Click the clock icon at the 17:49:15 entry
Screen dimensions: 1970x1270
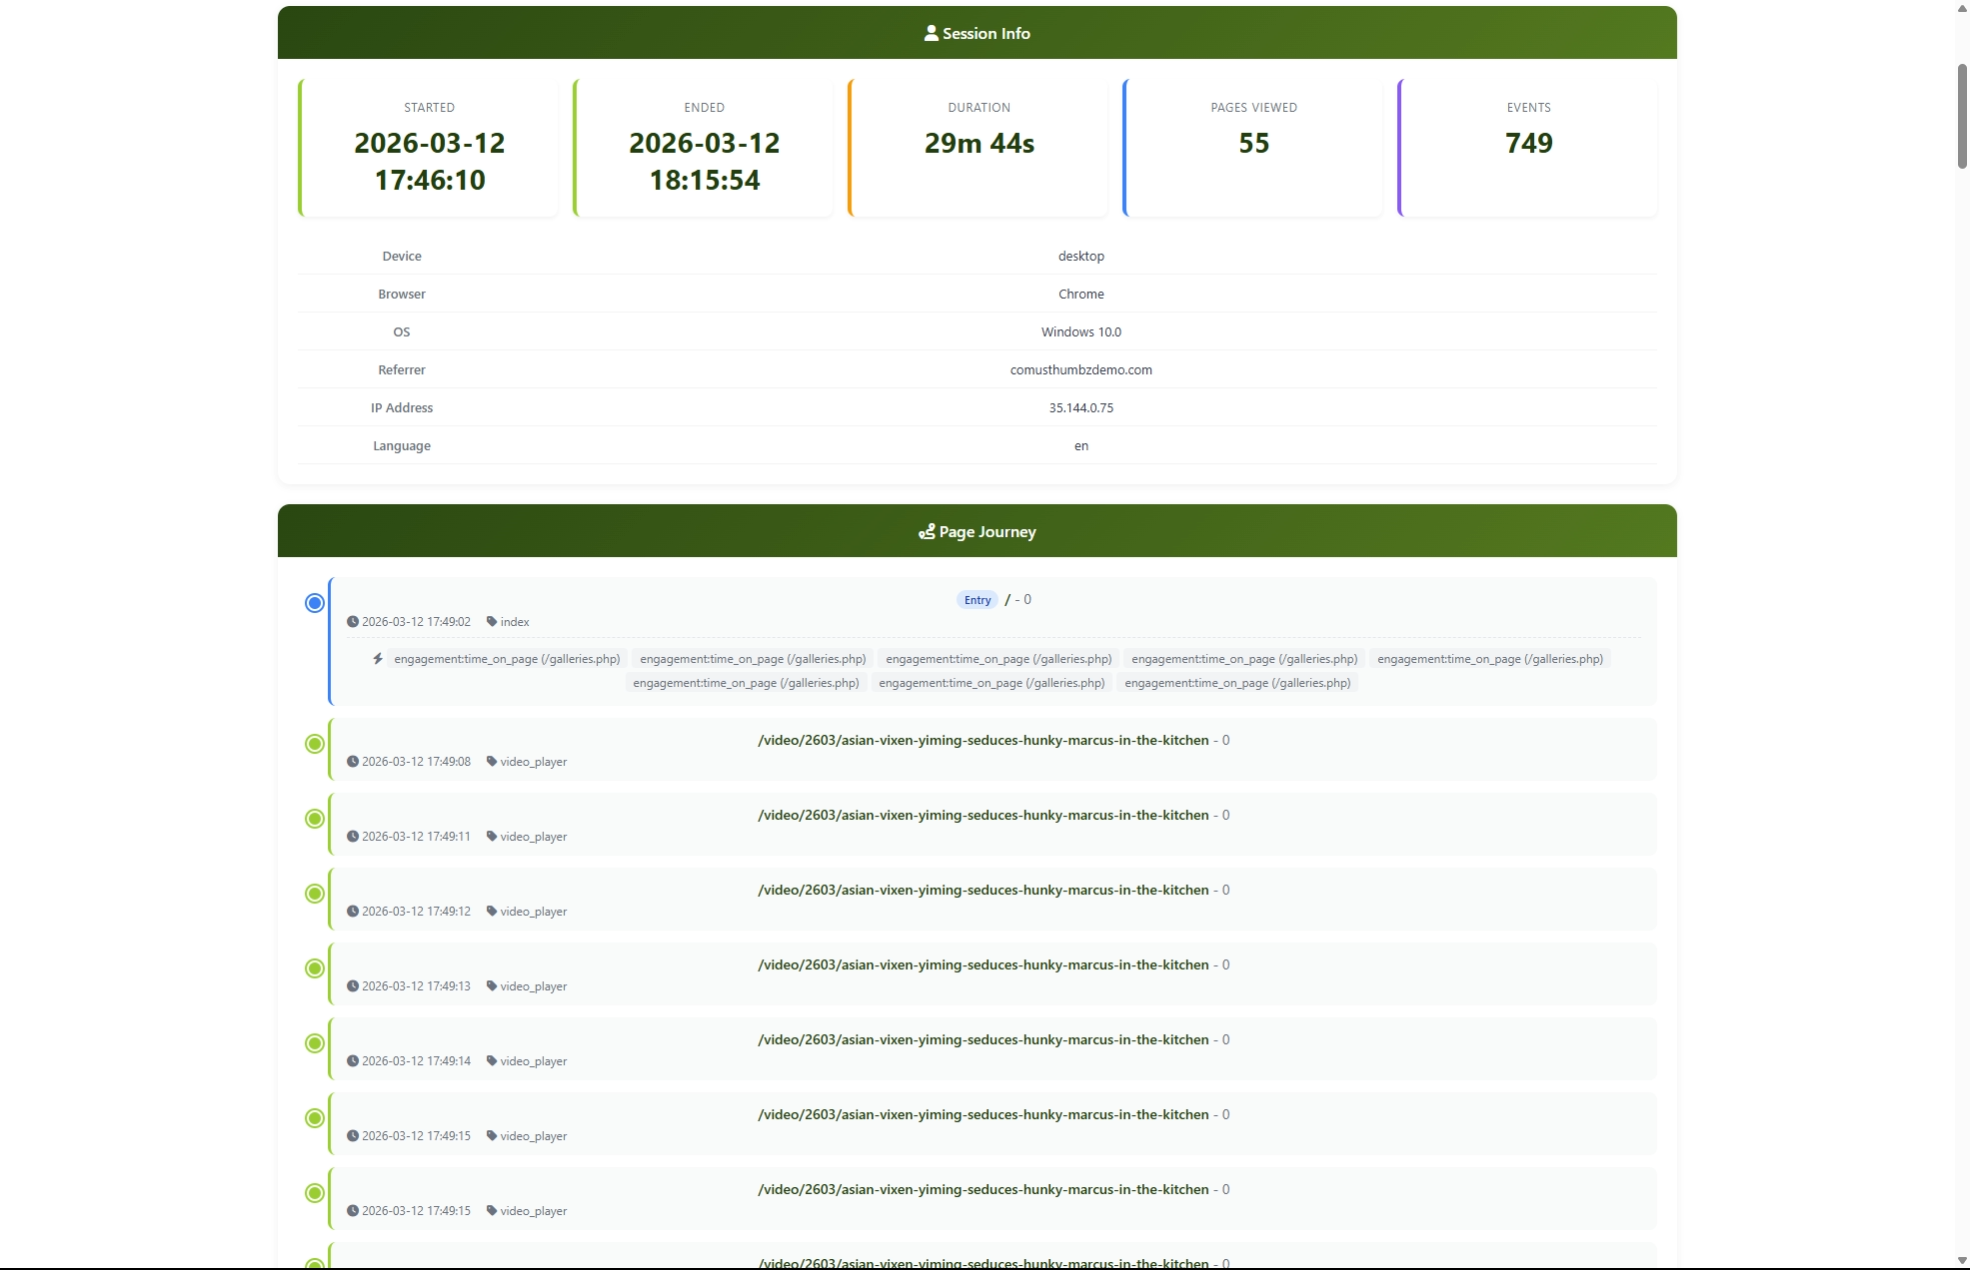[352, 1135]
